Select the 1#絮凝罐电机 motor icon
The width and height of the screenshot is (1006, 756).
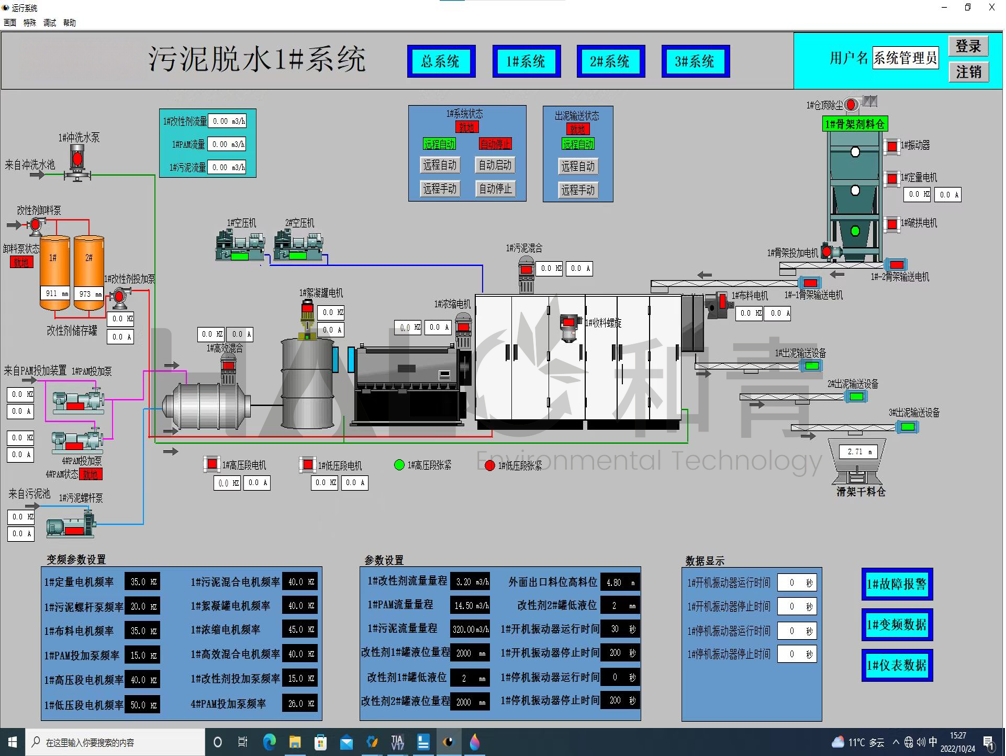tap(308, 312)
